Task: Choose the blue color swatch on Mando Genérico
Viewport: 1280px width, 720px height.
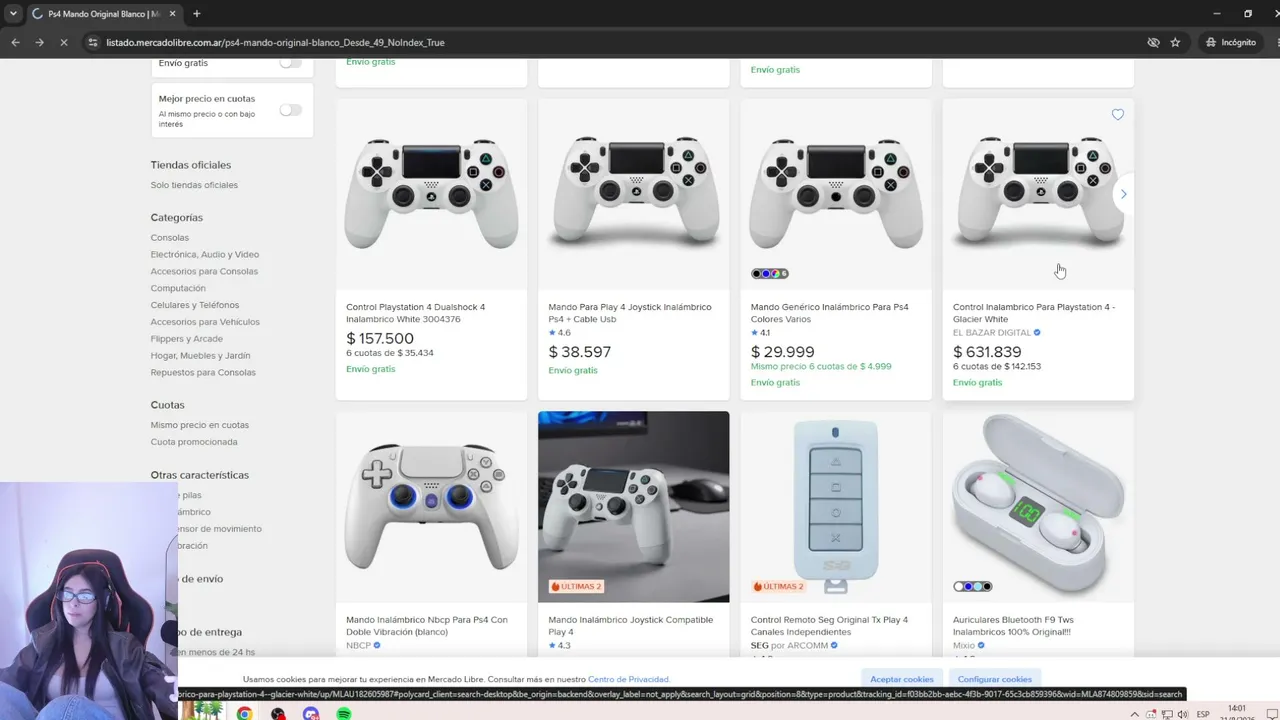Action: pos(766,273)
